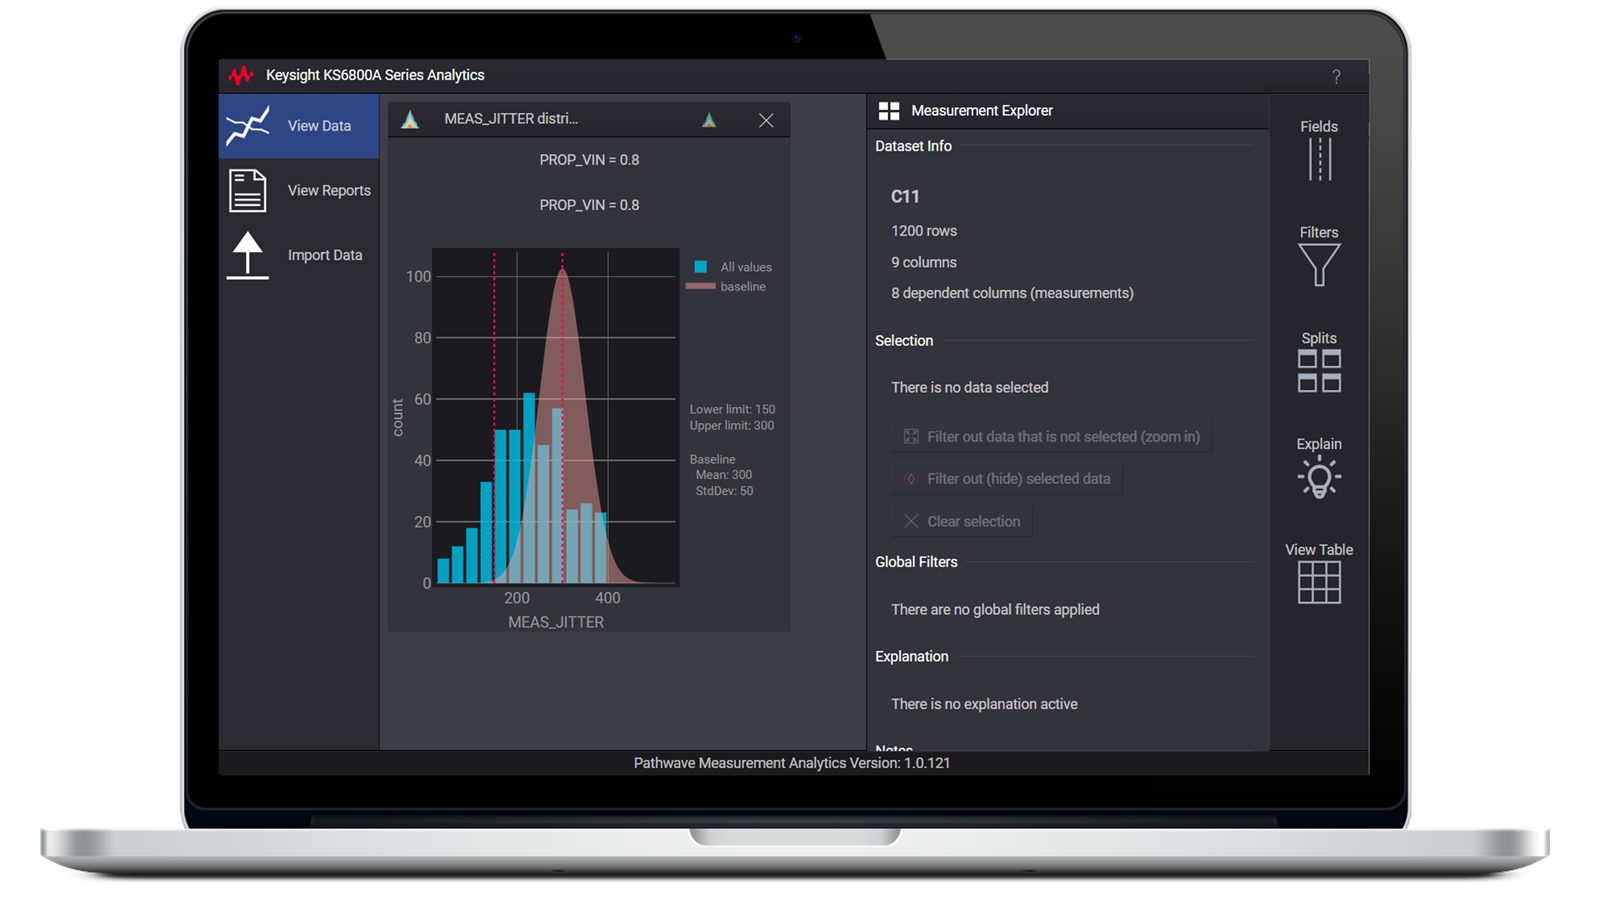Image resolution: width=1600 pixels, height=900 pixels.
Task: Toggle the All values legend swatch
Action: [701, 267]
